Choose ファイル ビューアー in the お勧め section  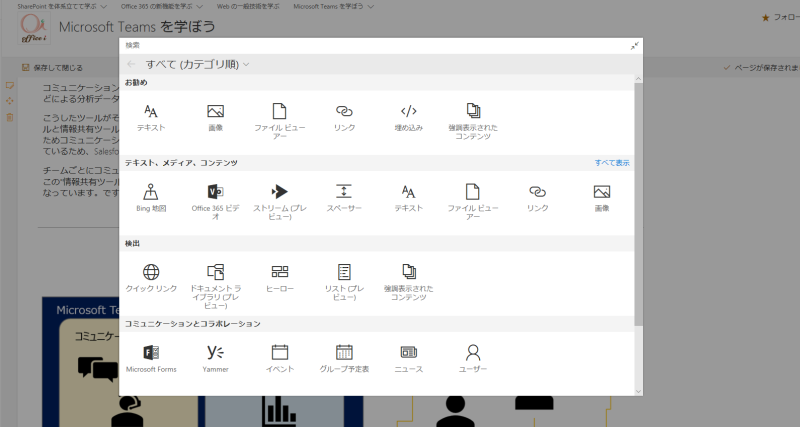[280, 121]
